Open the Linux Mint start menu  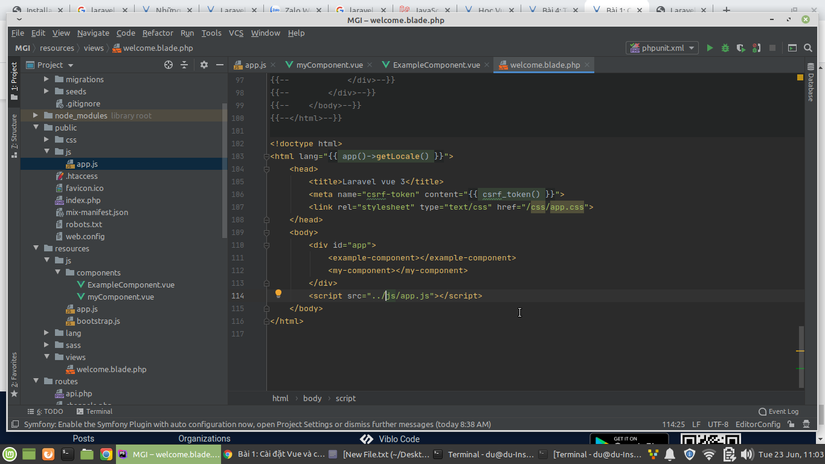pos(10,454)
